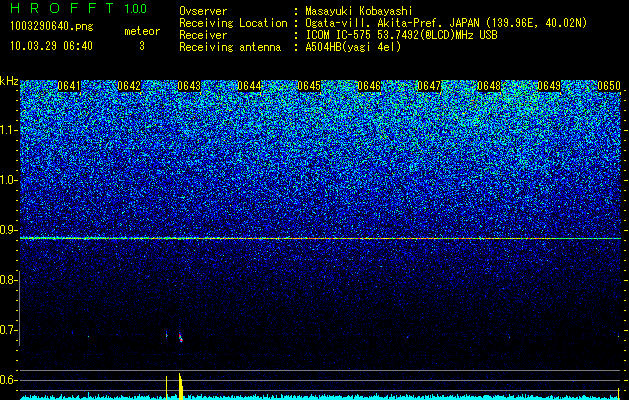Click the 0641 time marker
The height and width of the screenshot is (400, 629).
coord(69,86)
